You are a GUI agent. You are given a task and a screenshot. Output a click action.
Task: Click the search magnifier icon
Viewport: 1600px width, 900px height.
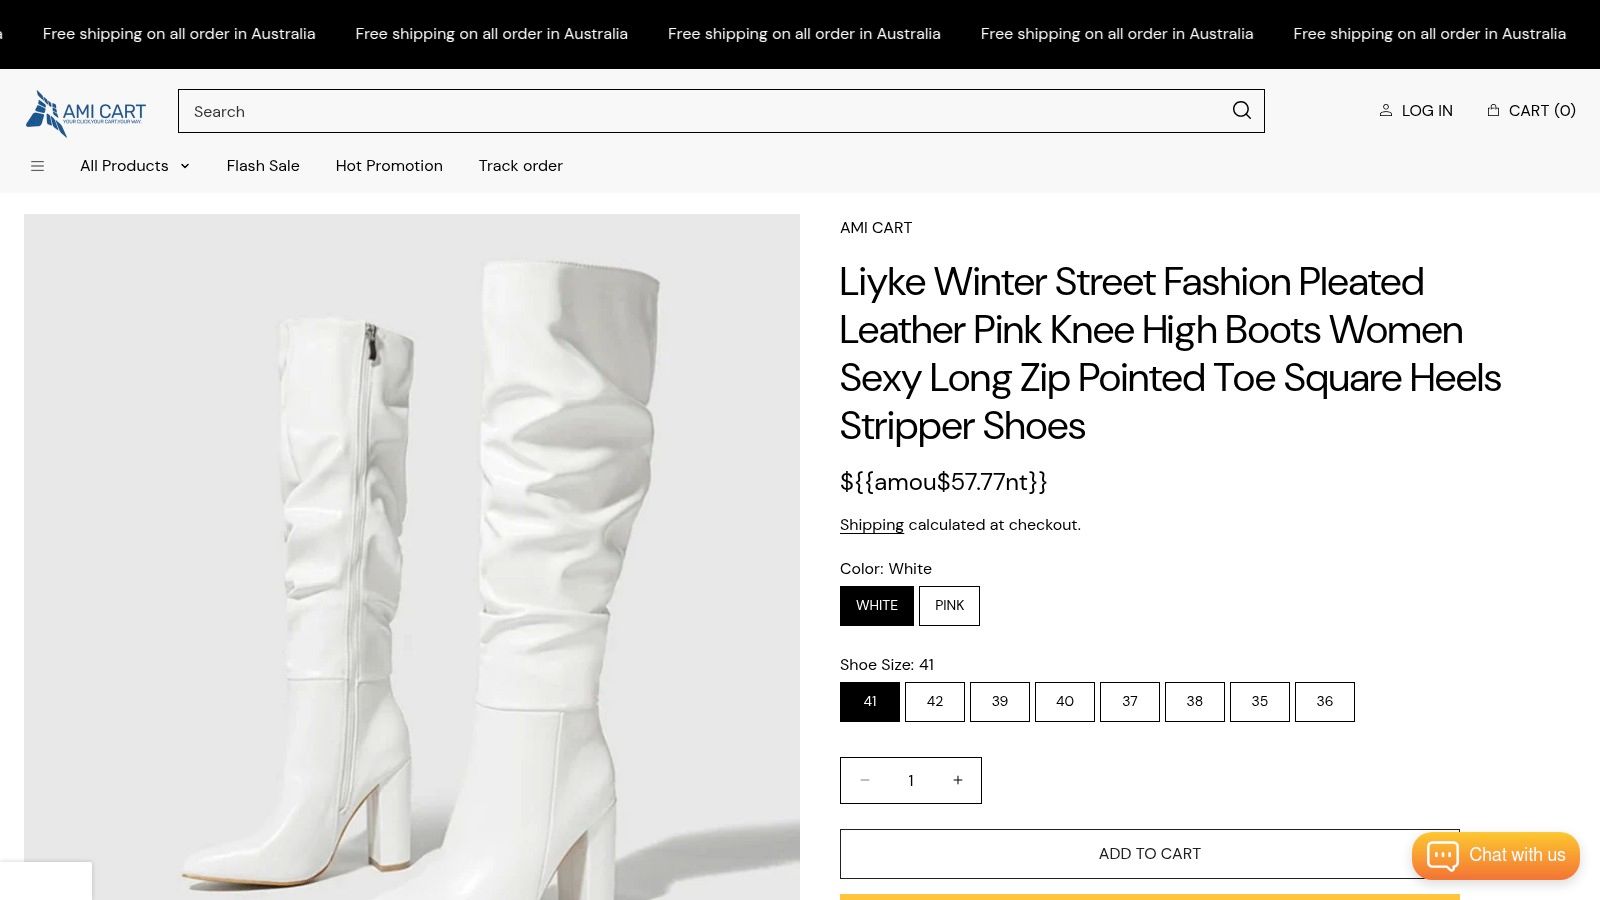coord(1241,111)
